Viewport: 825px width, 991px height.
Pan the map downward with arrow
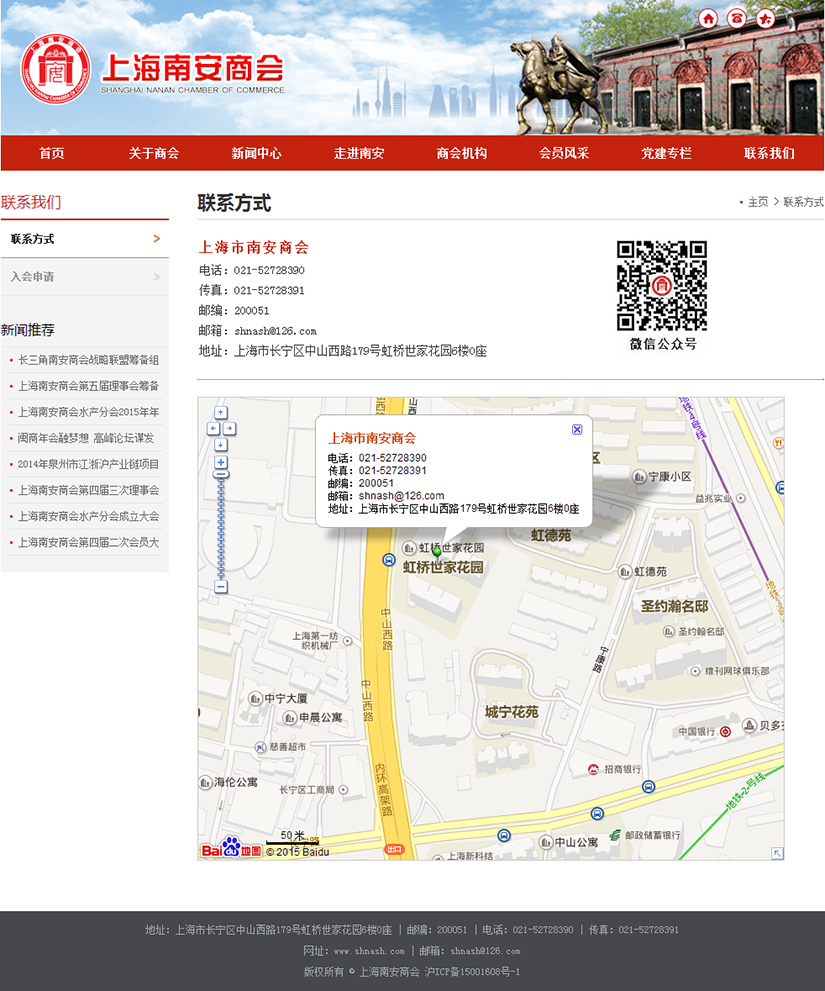click(221, 444)
